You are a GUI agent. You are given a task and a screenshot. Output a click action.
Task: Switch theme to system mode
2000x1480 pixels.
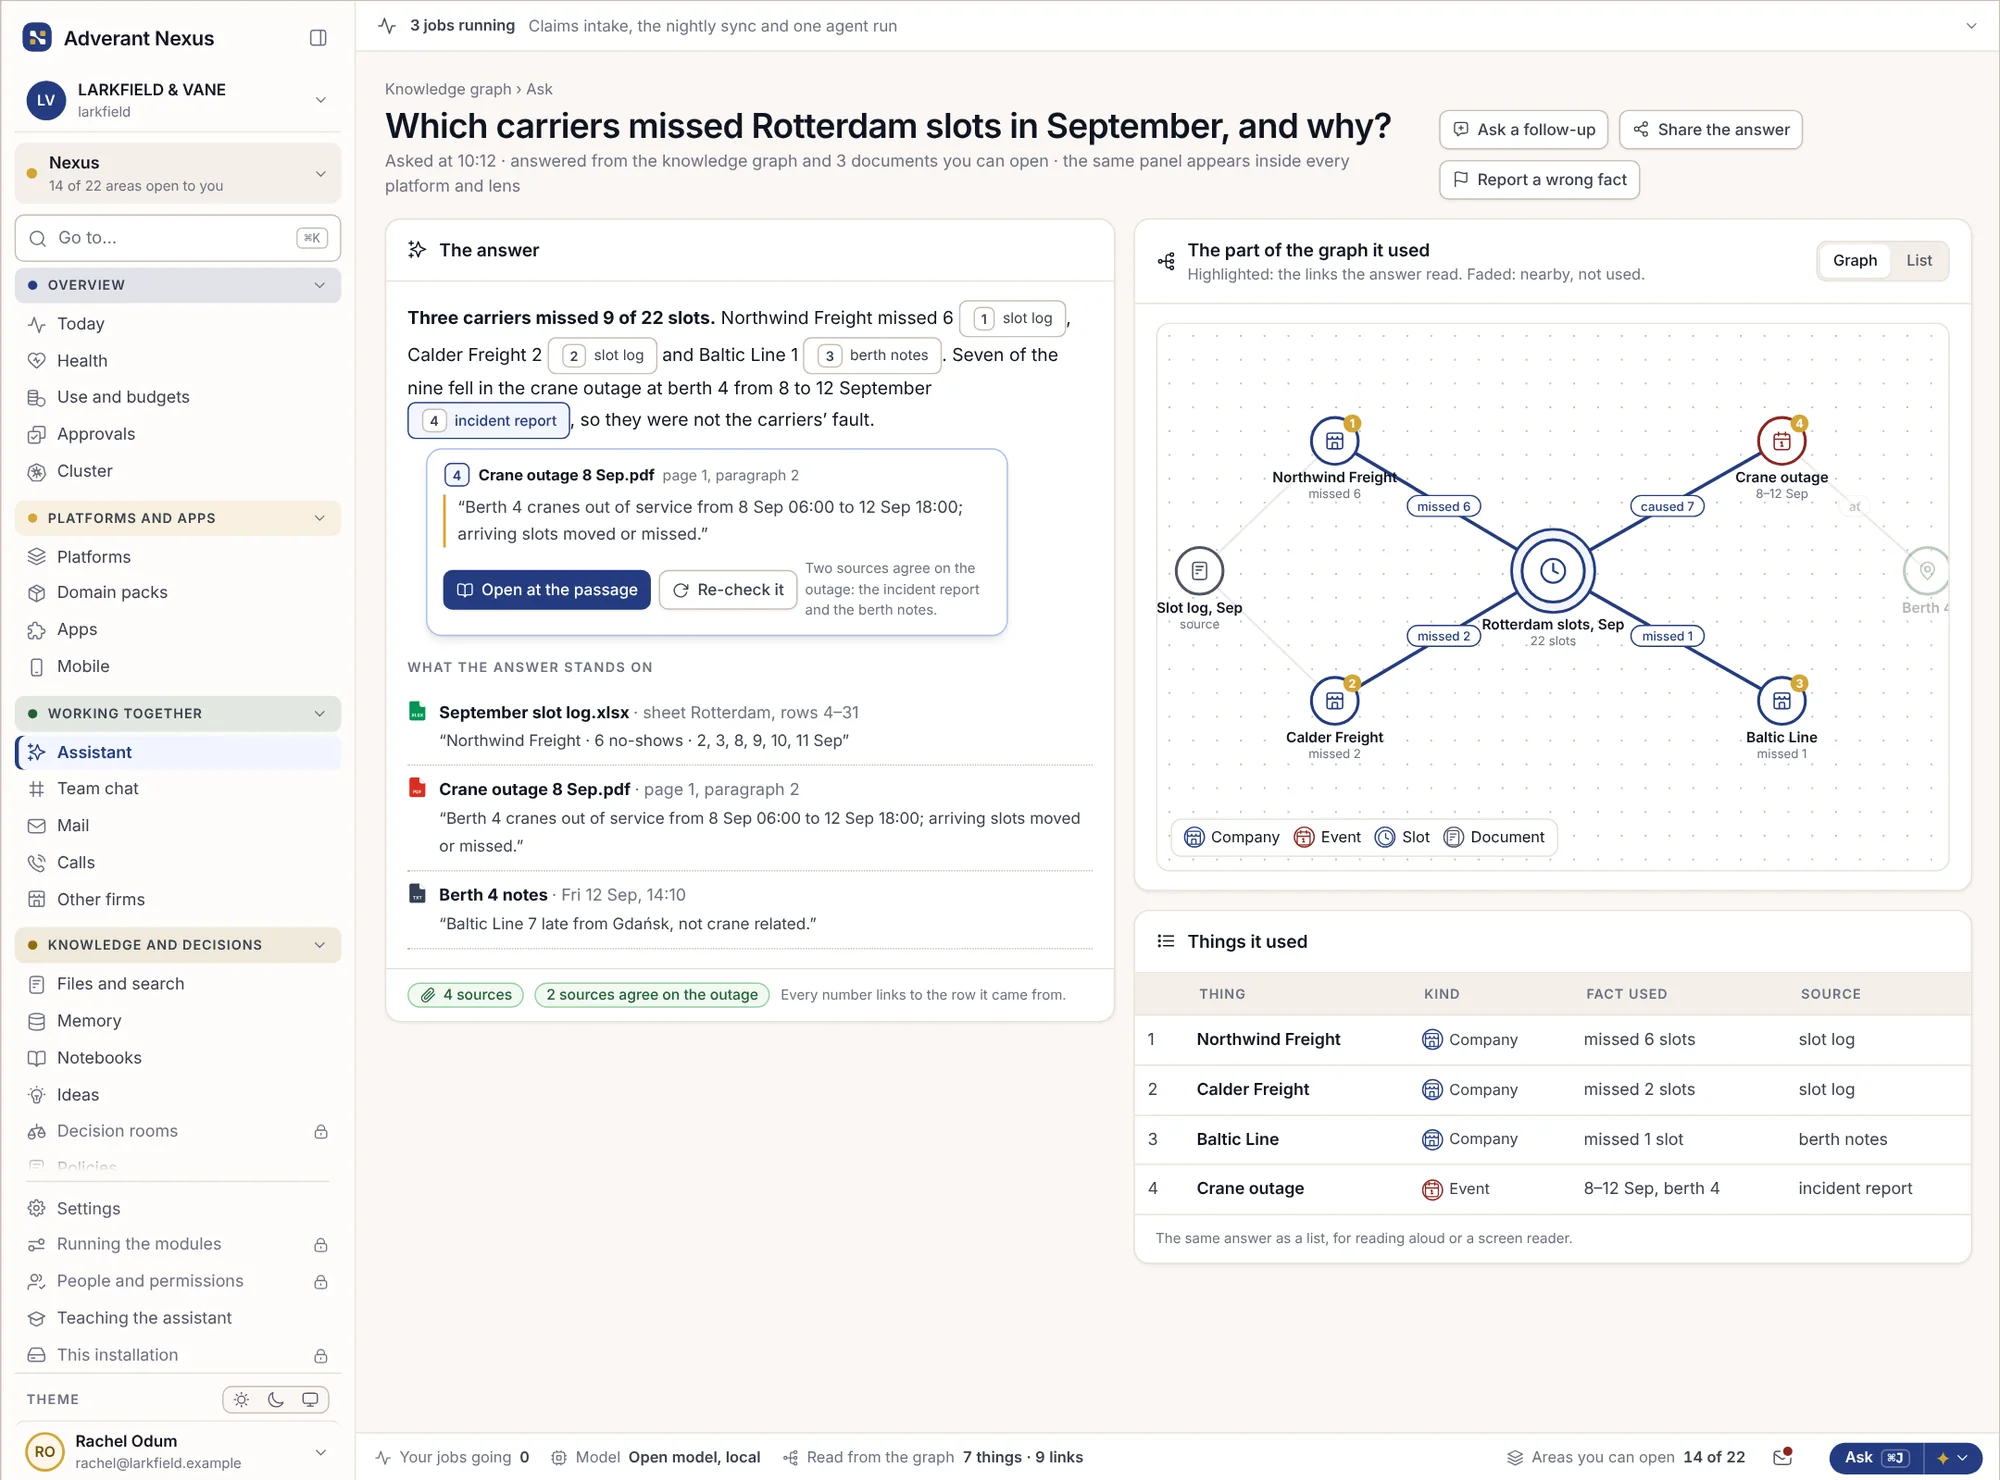coord(310,1400)
